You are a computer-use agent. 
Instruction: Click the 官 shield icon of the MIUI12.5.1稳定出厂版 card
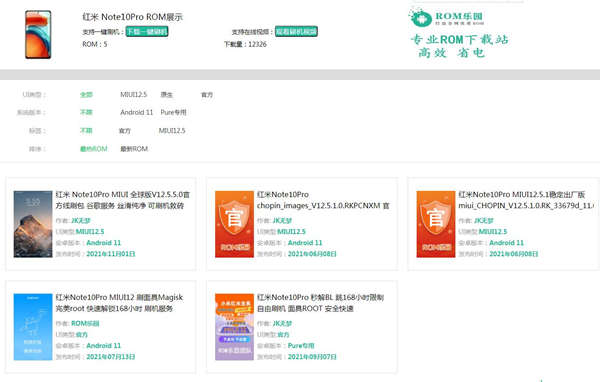point(436,224)
